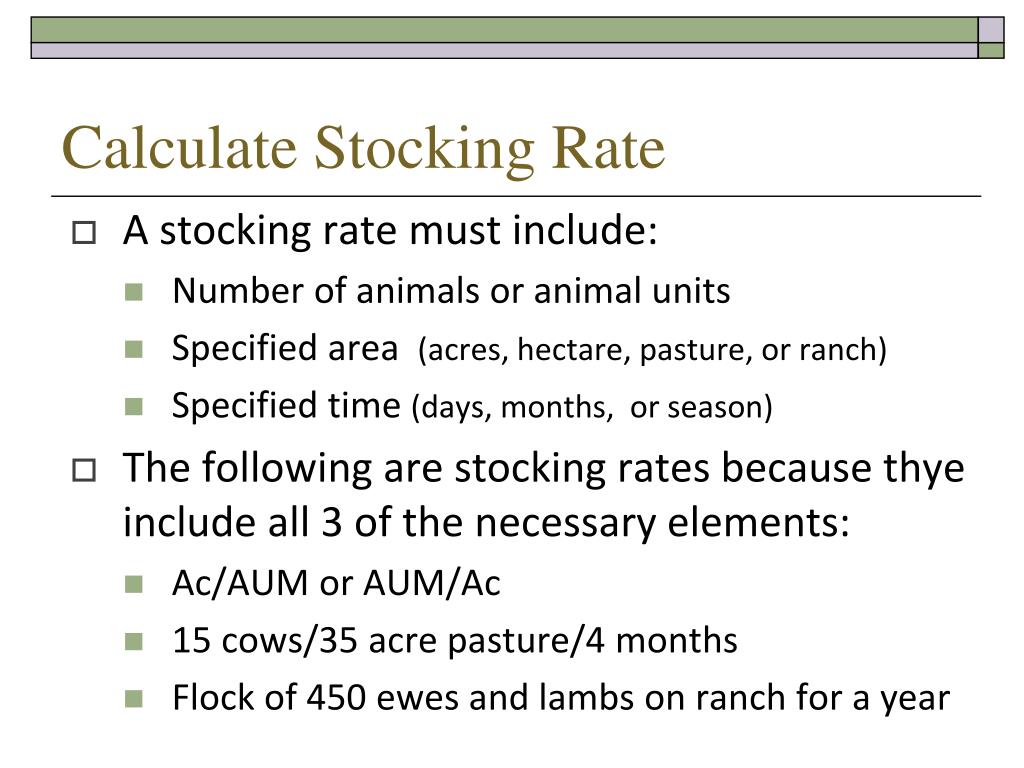The image size is (1024, 768).
Task: Select the text Number of animals or animal units
Action: pos(451,291)
